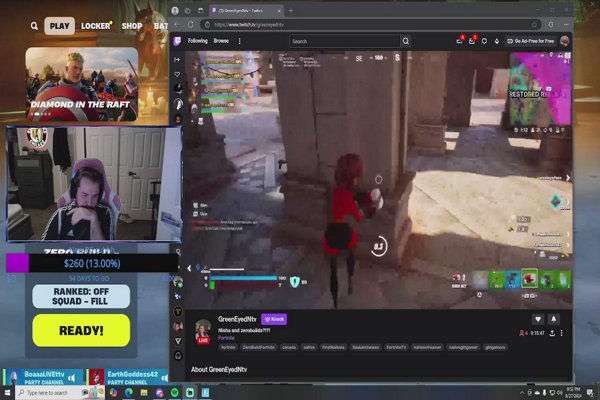Change Ranked Off Squad Fill mode
This screenshot has width=600, height=400.
click(81, 296)
